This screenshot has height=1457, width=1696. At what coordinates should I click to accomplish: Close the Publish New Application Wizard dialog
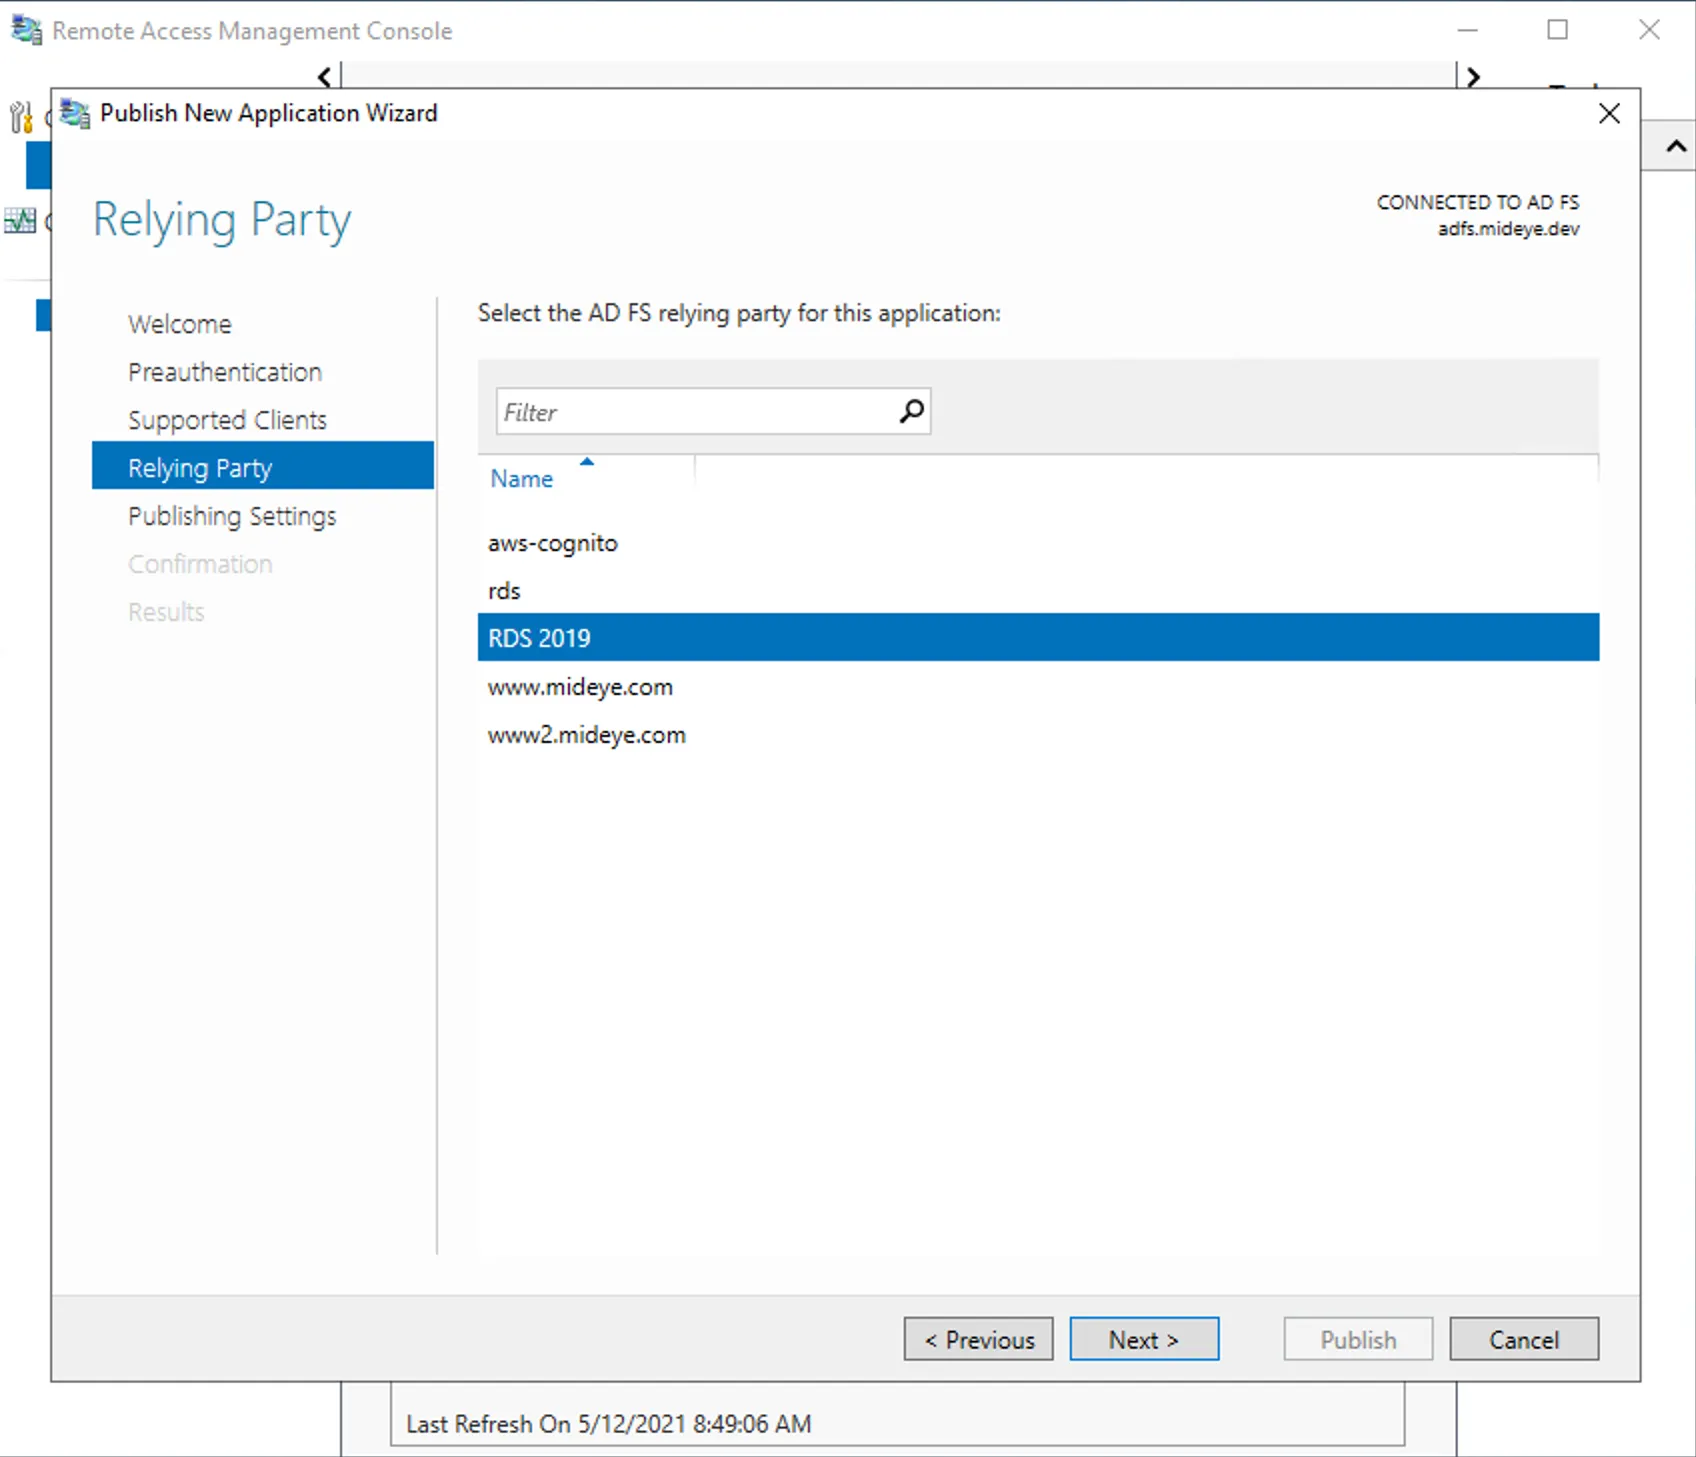(x=1608, y=113)
